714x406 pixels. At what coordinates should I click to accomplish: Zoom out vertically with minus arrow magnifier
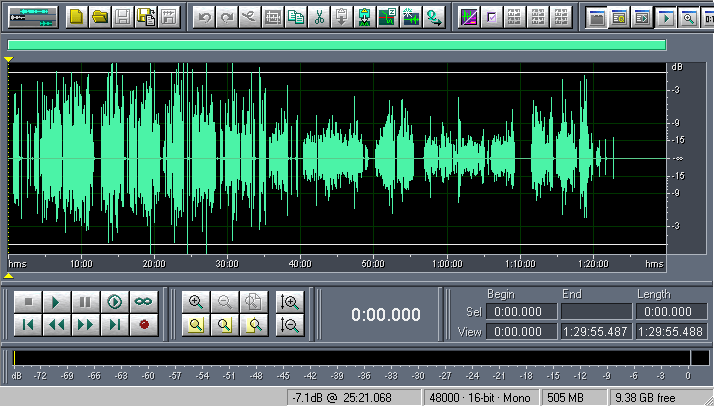click(290, 325)
